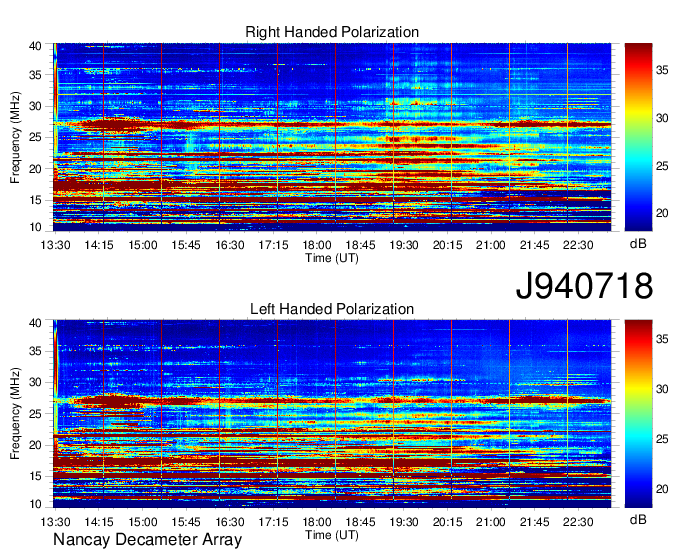Viewport: 680px width, 552px height.
Task: Select 40 MHz tick on Right Handed frequency axis
Action: [x=35, y=46]
